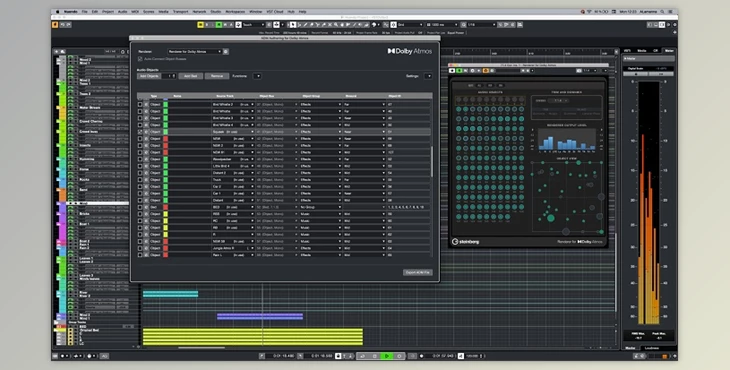Click the blue Renderer Output Level meter
Viewport: 730px width, 370px height.
click(567, 140)
